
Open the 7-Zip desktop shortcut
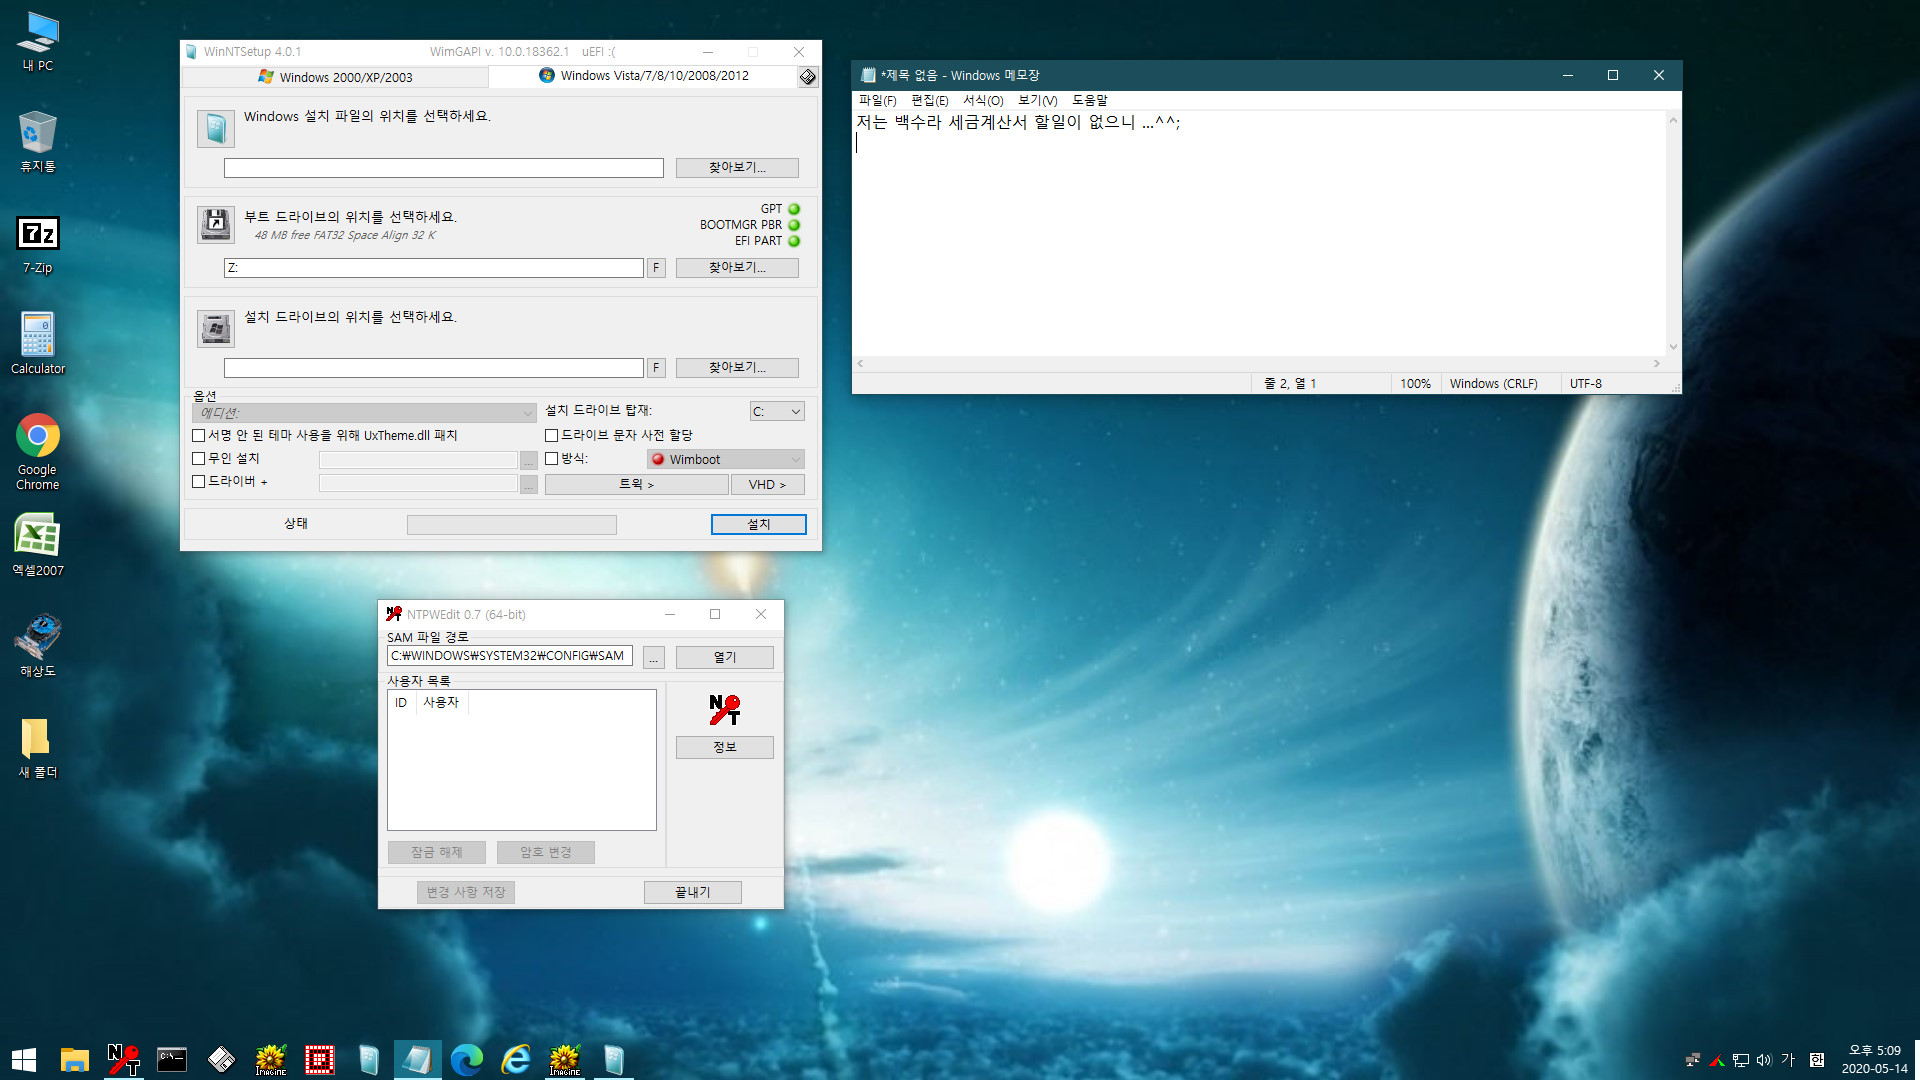tap(38, 245)
